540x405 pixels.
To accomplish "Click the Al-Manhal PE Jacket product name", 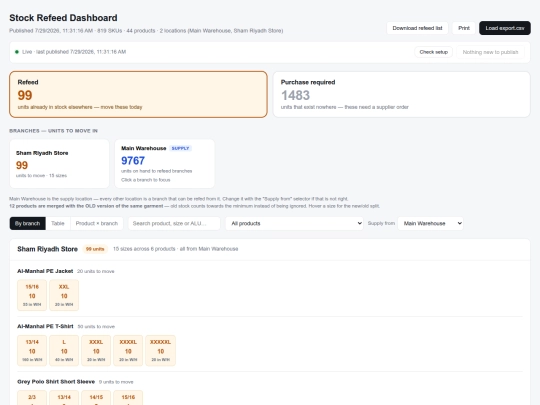I will pyautogui.click(x=45, y=271).
